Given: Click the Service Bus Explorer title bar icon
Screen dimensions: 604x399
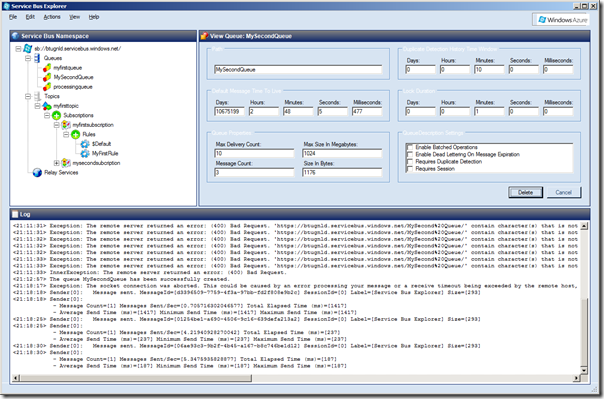Looking at the screenshot, I should tap(6, 6).
